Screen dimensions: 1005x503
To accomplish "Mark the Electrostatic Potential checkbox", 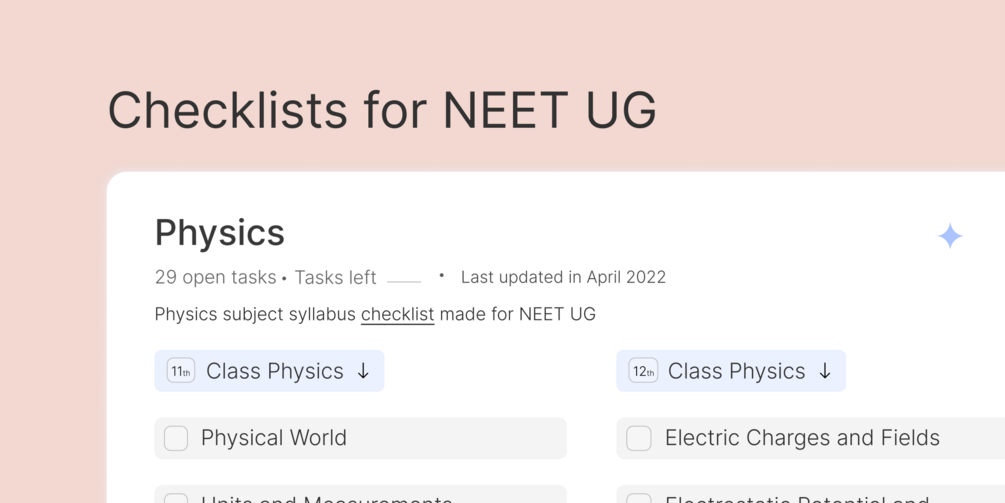I will pos(639,498).
